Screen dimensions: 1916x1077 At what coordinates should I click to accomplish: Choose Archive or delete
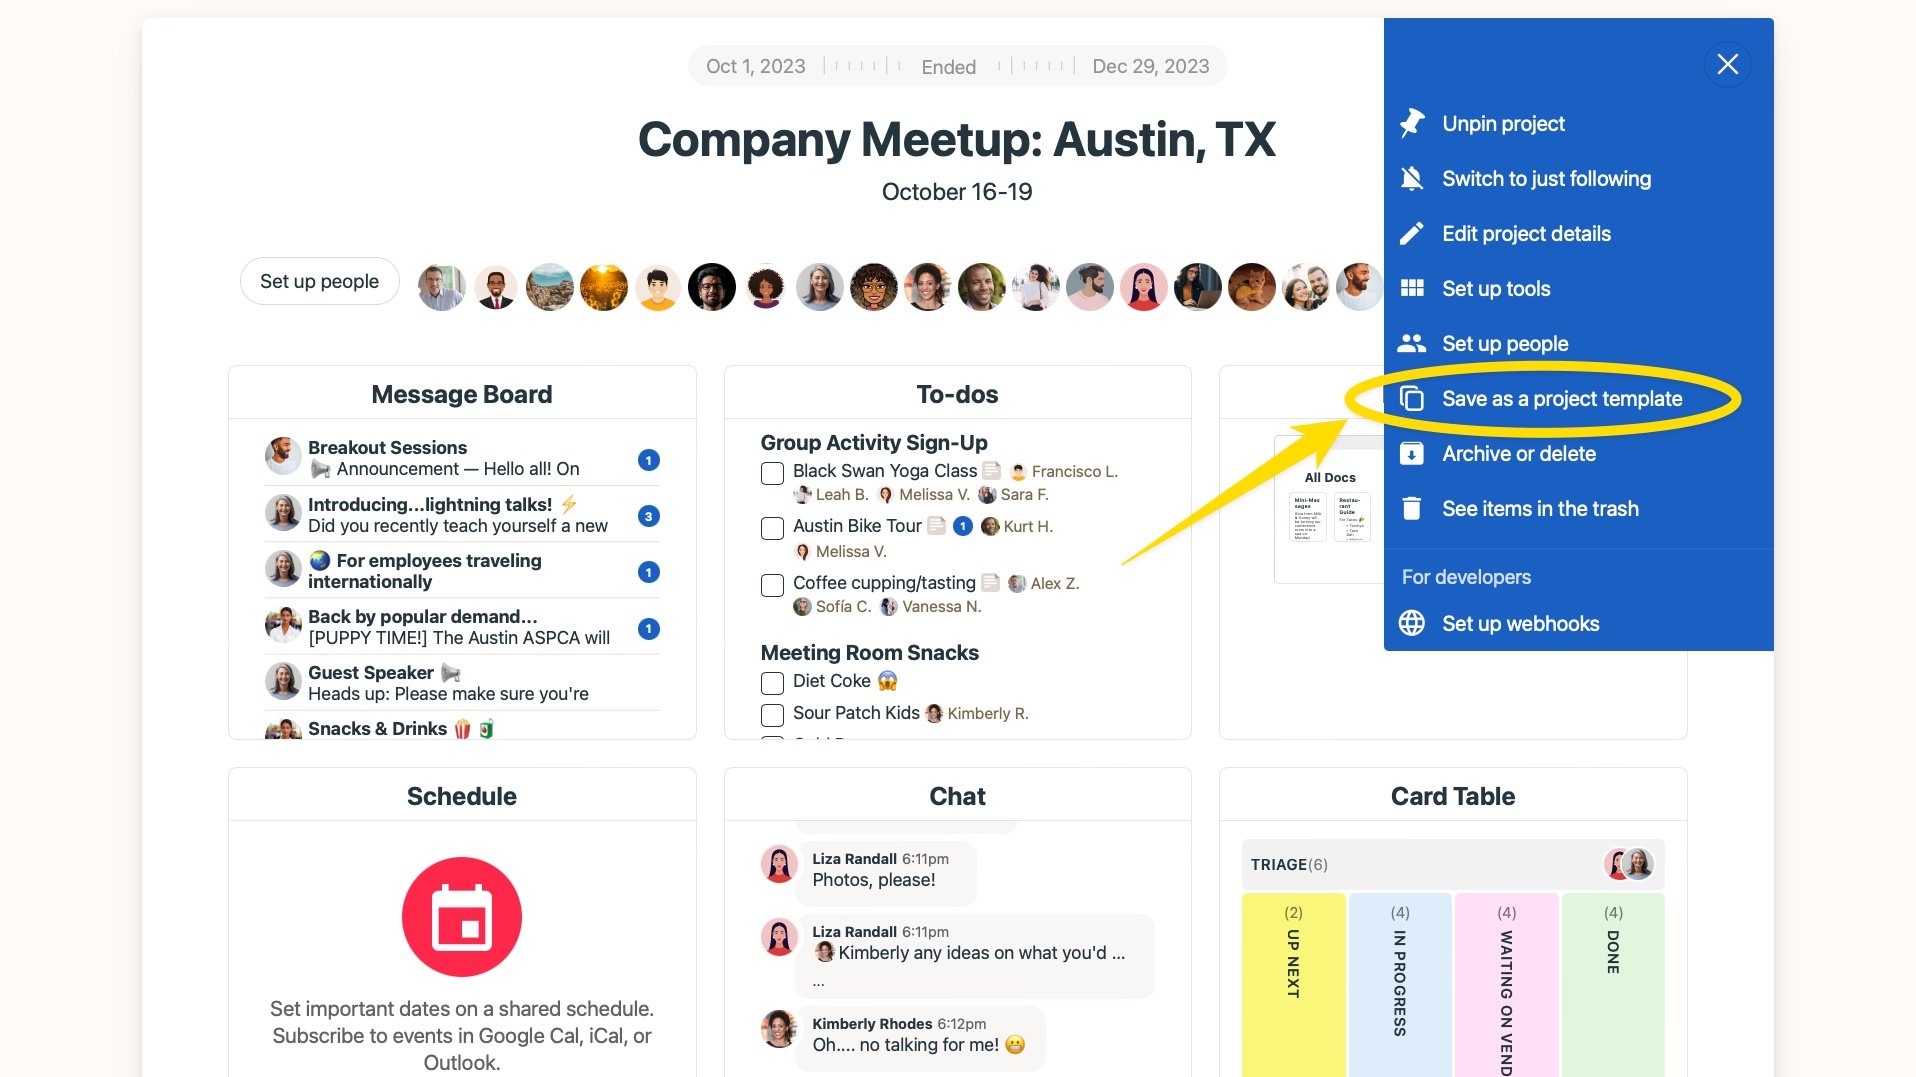point(1519,453)
